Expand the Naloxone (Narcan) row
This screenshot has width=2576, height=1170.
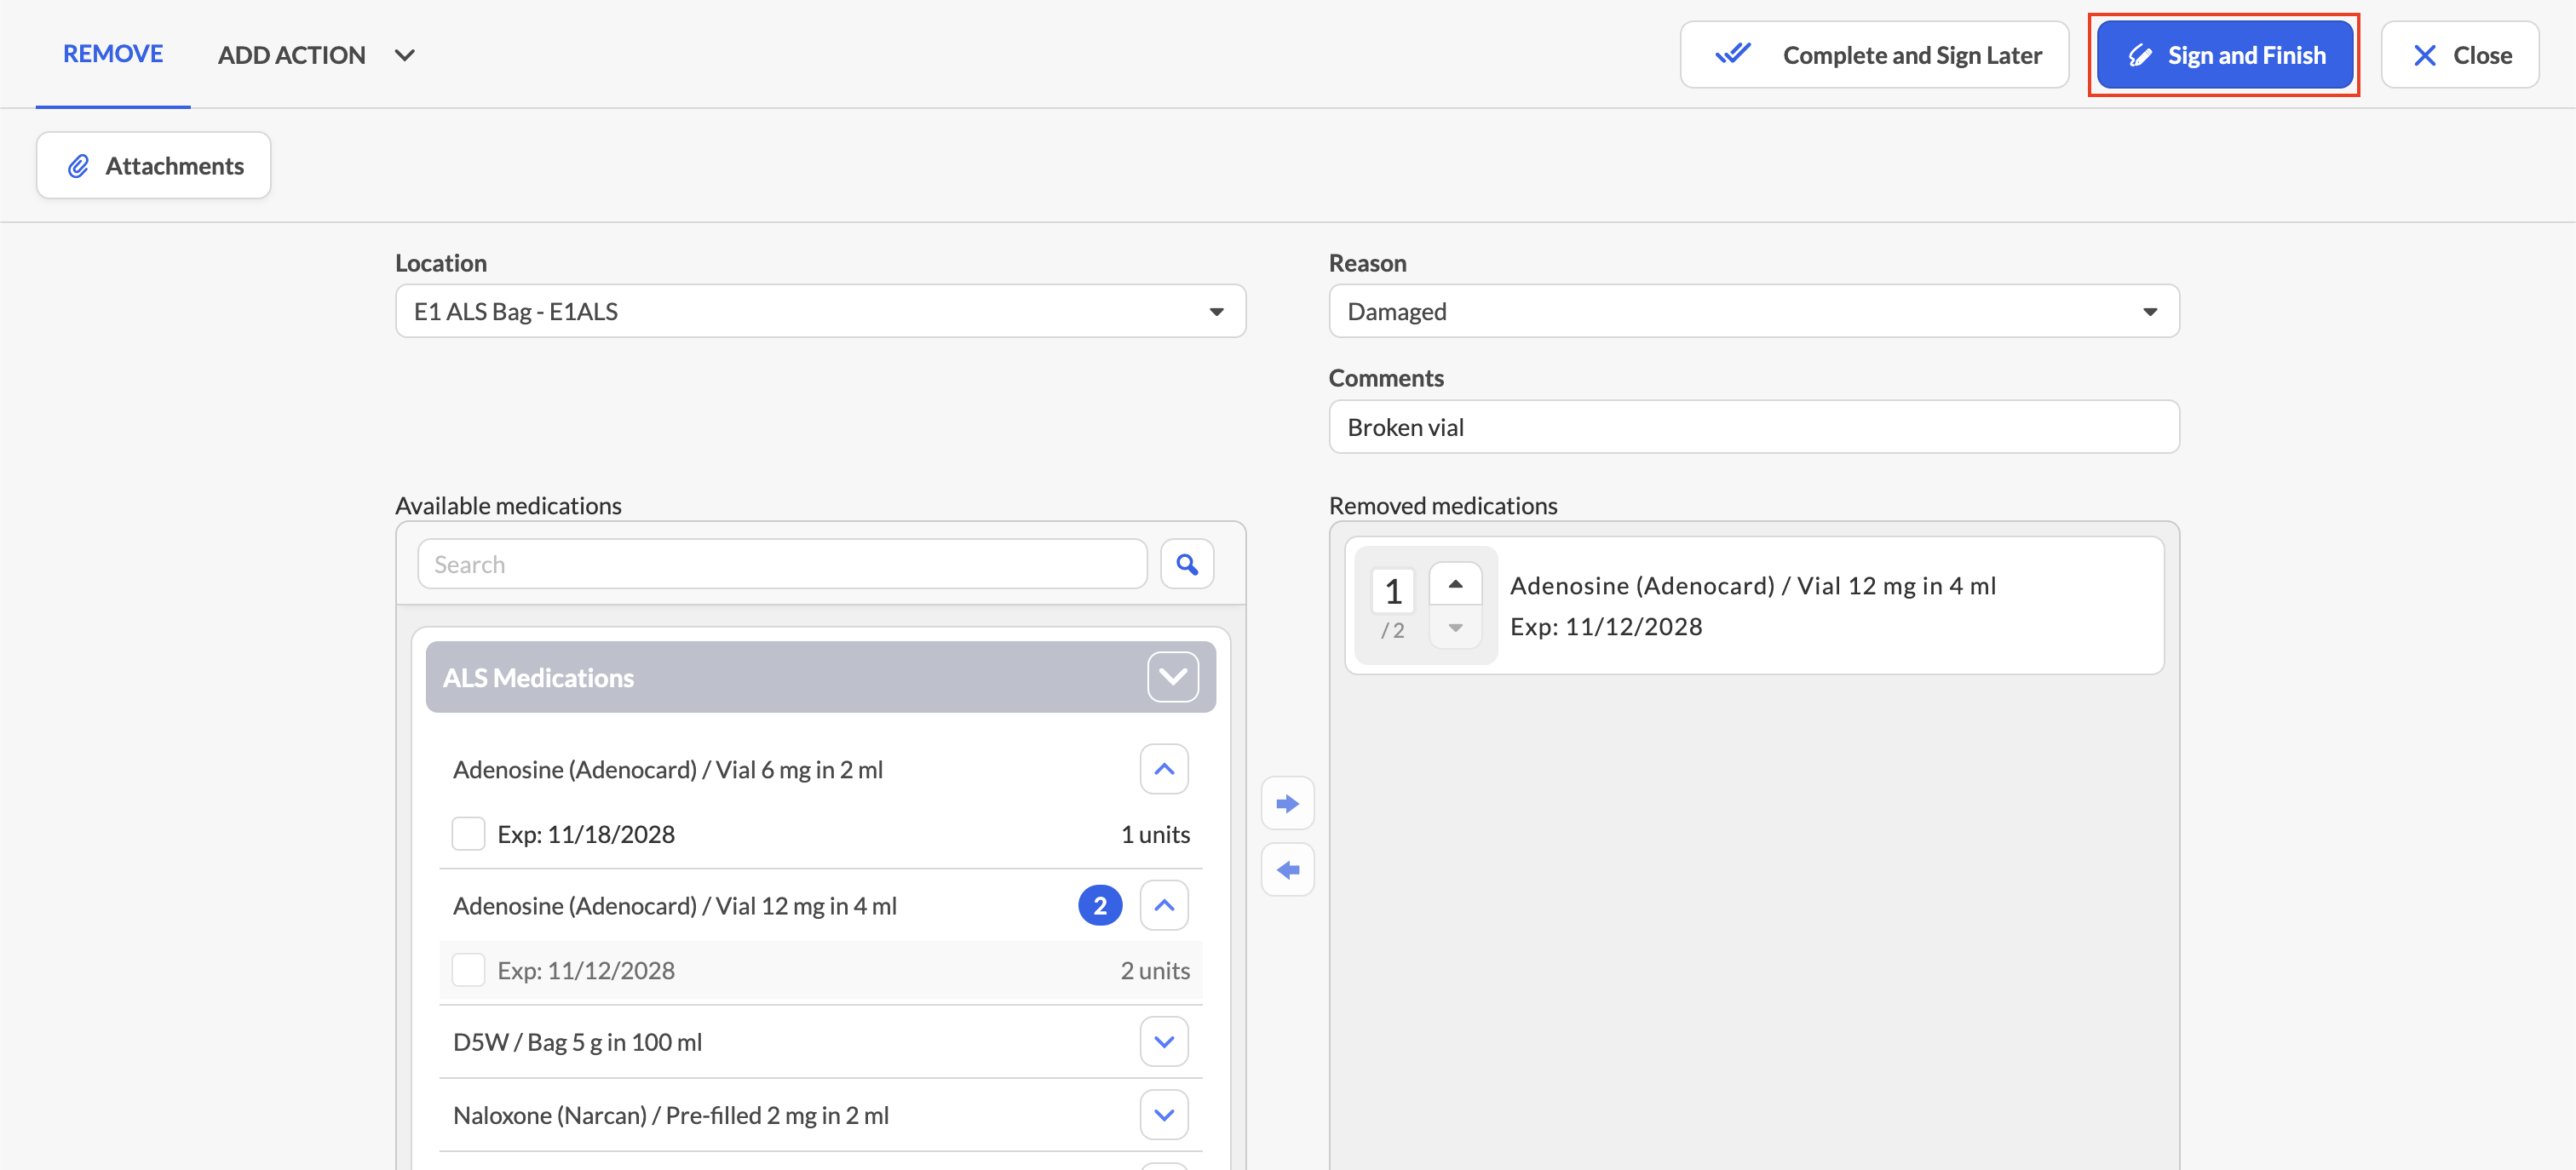point(1164,1115)
